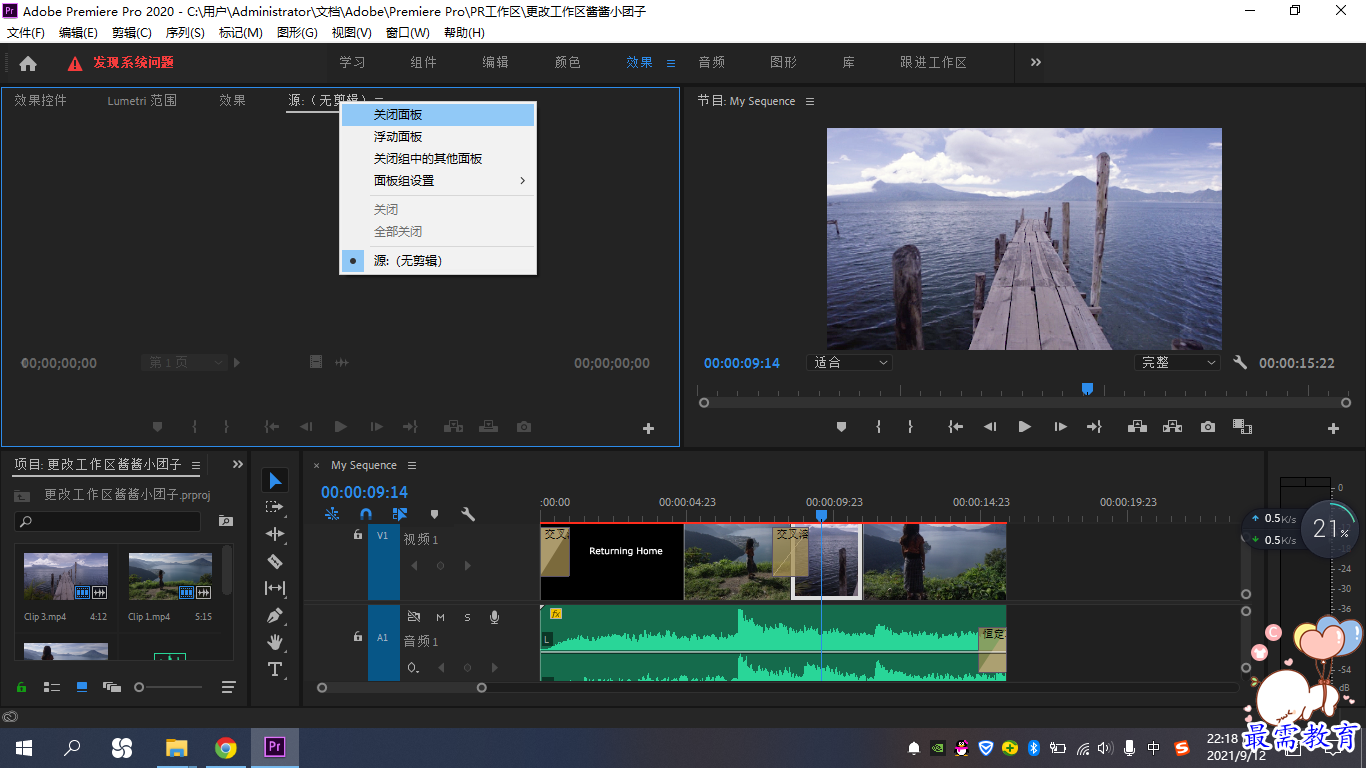Open program monitor button editor plus

[1333, 428]
